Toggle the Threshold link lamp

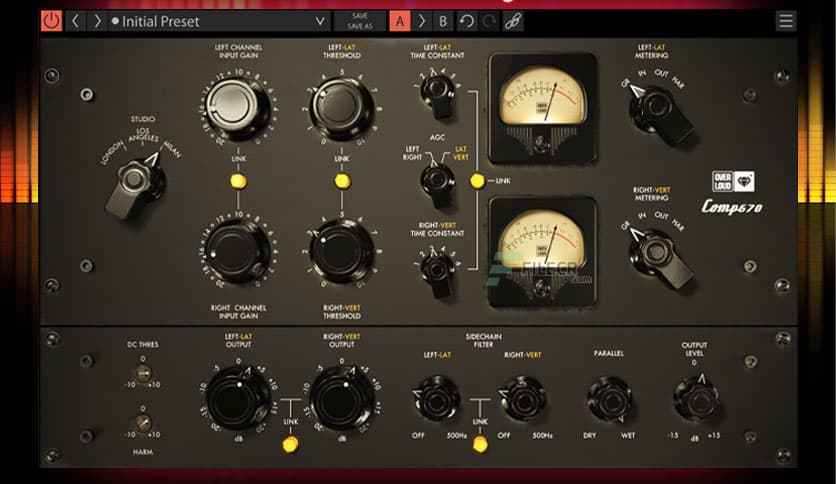(342, 181)
